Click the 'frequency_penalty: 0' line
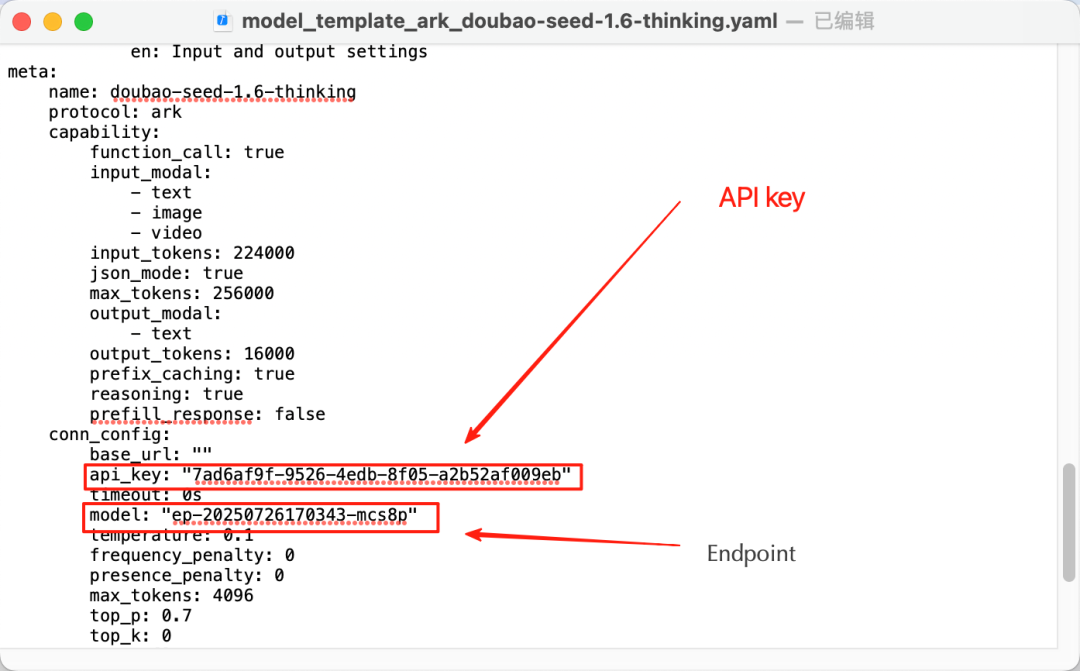The width and height of the screenshot is (1080, 671). pyautogui.click(x=192, y=555)
